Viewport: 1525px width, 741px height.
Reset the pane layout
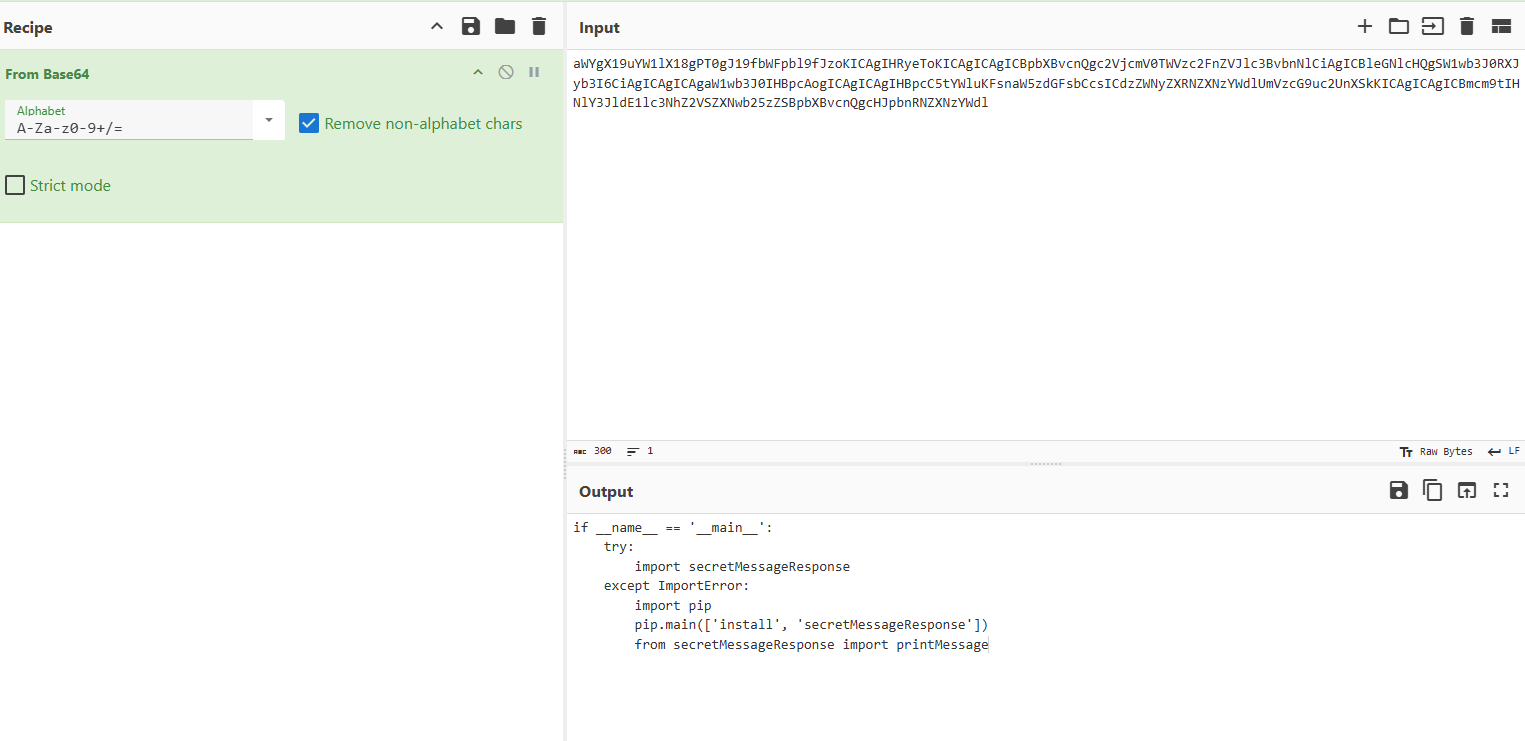click(x=1501, y=27)
